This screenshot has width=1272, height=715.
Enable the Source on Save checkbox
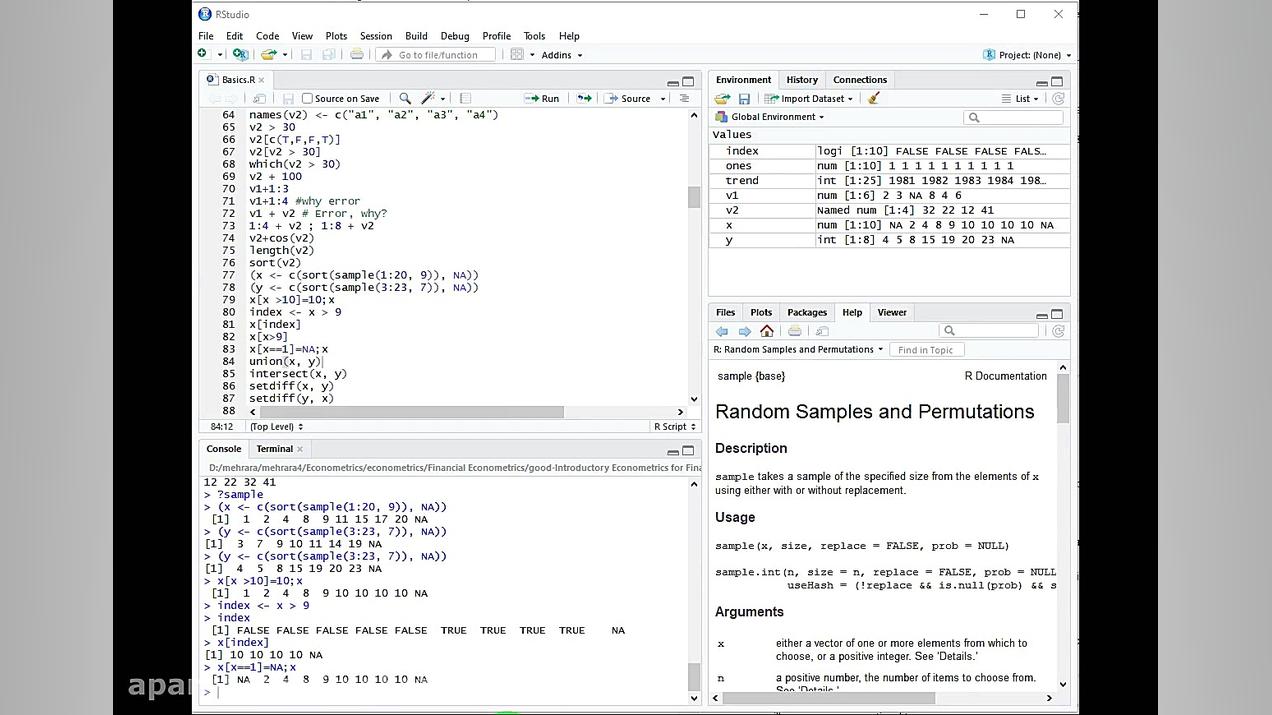(x=308, y=98)
